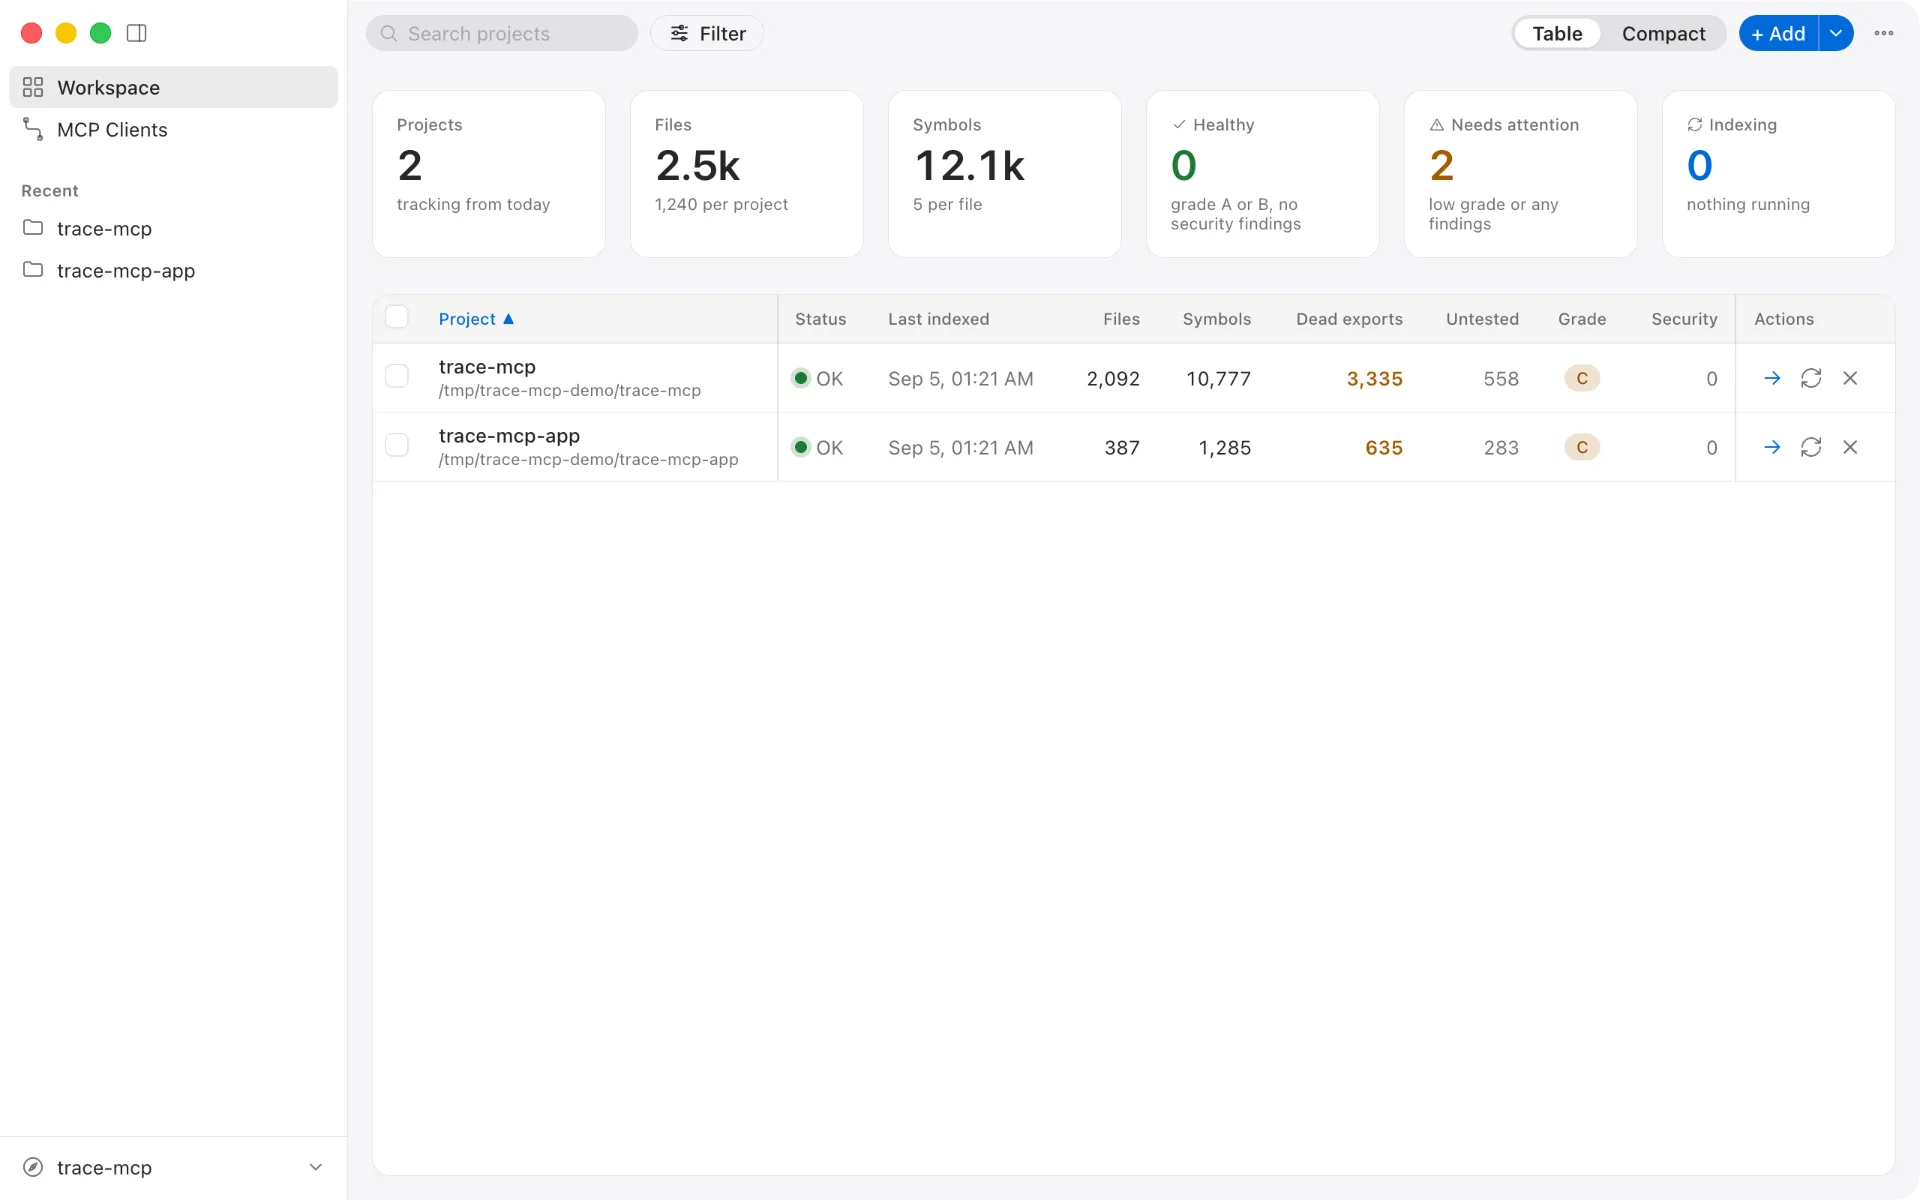This screenshot has width=1920, height=1200.
Task: Reindex trace-mcp with the refresh icon
Action: point(1811,378)
